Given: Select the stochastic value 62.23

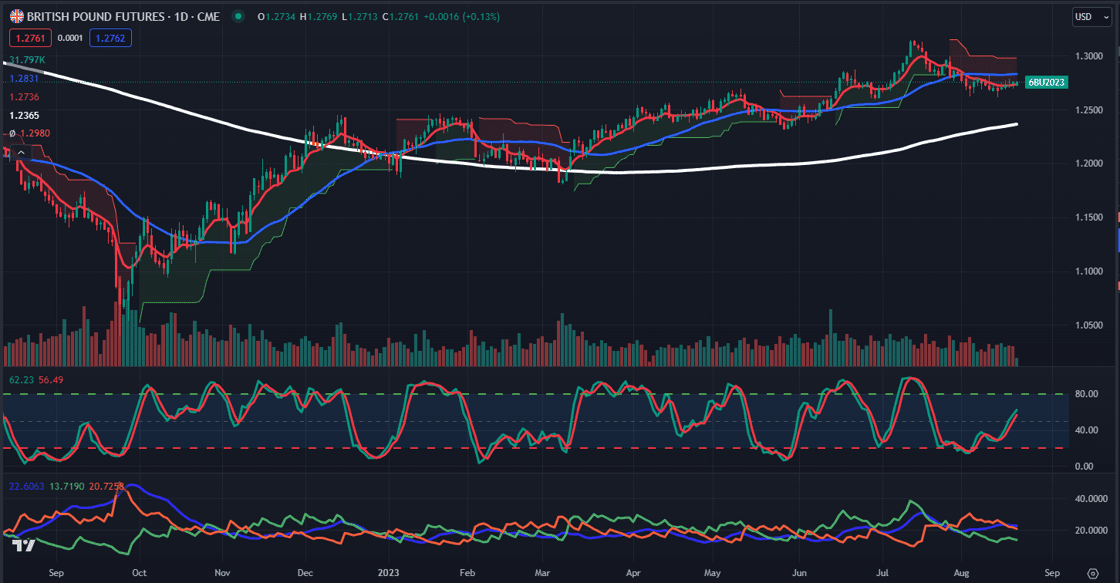Looking at the screenshot, I should click(x=21, y=380).
